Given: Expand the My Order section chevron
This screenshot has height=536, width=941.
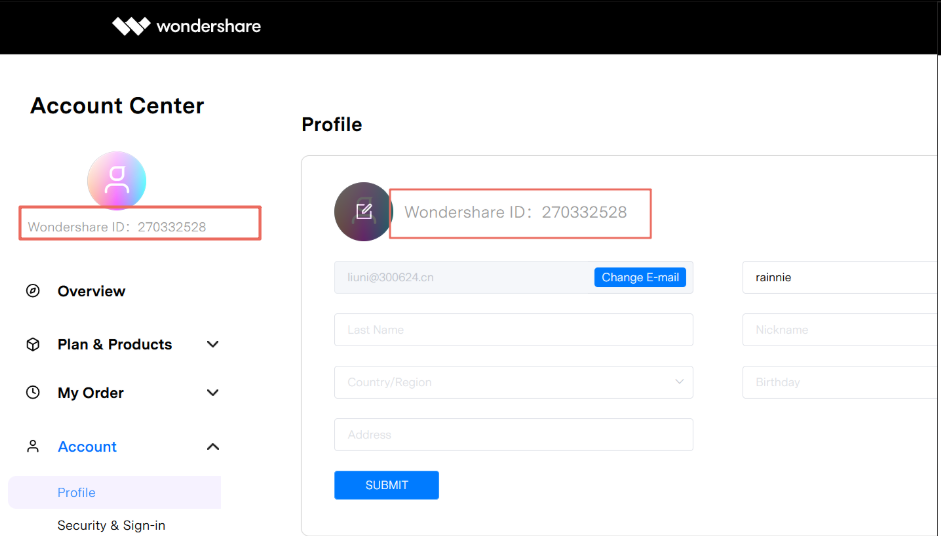Looking at the screenshot, I should 212,393.
